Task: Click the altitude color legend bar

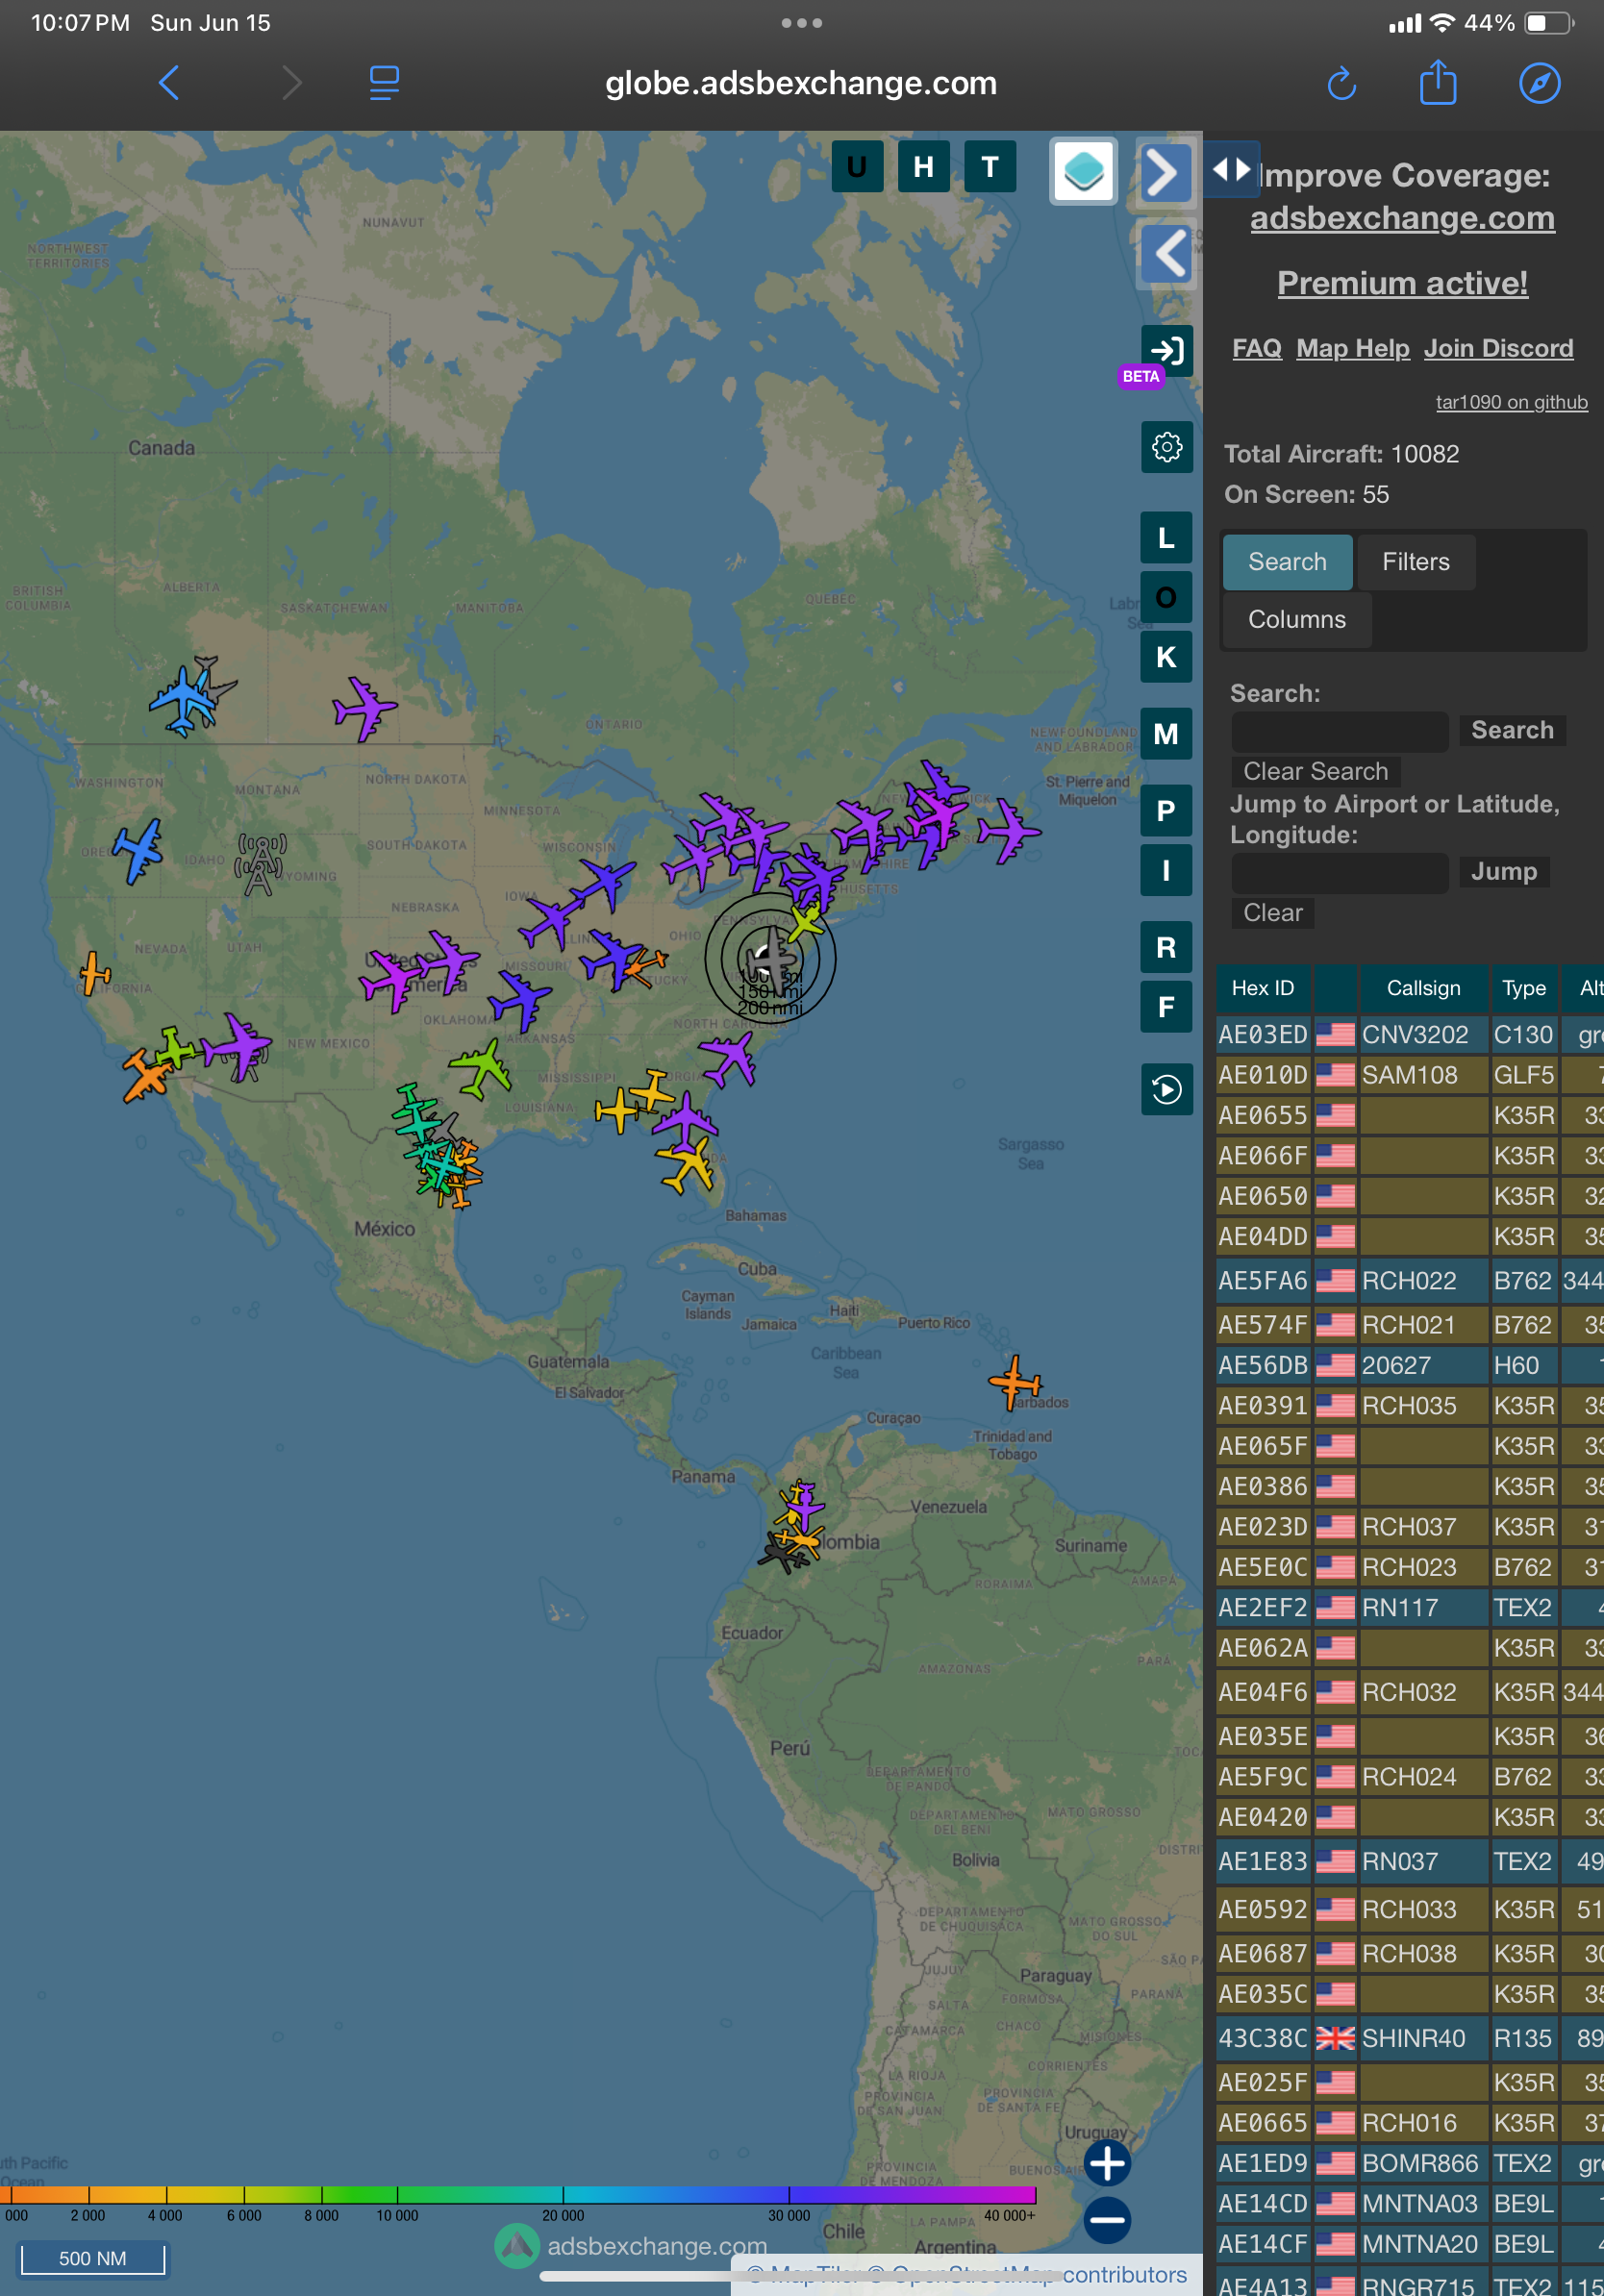Action: click(518, 2195)
